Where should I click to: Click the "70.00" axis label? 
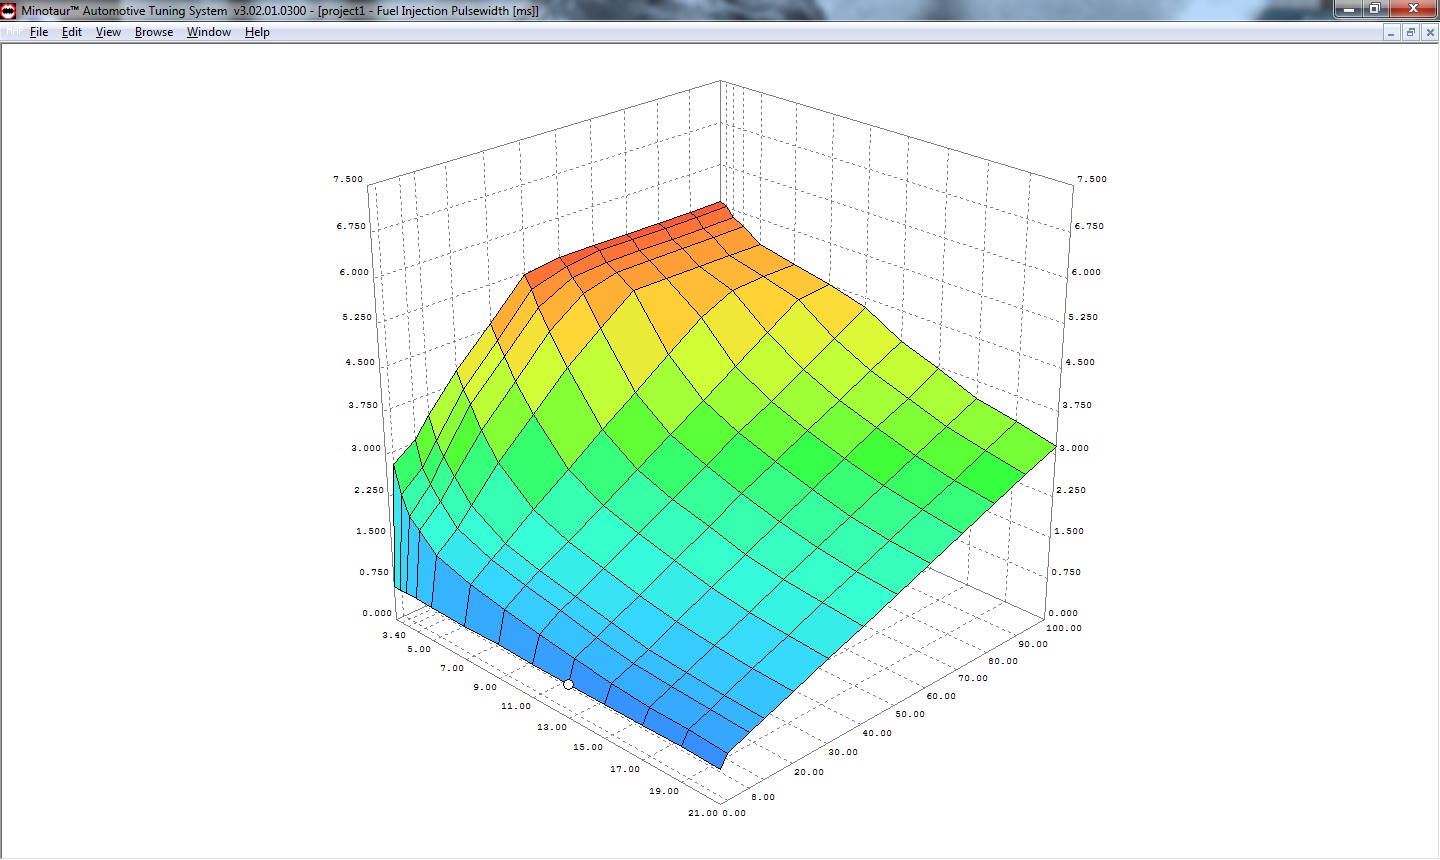pos(973,678)
